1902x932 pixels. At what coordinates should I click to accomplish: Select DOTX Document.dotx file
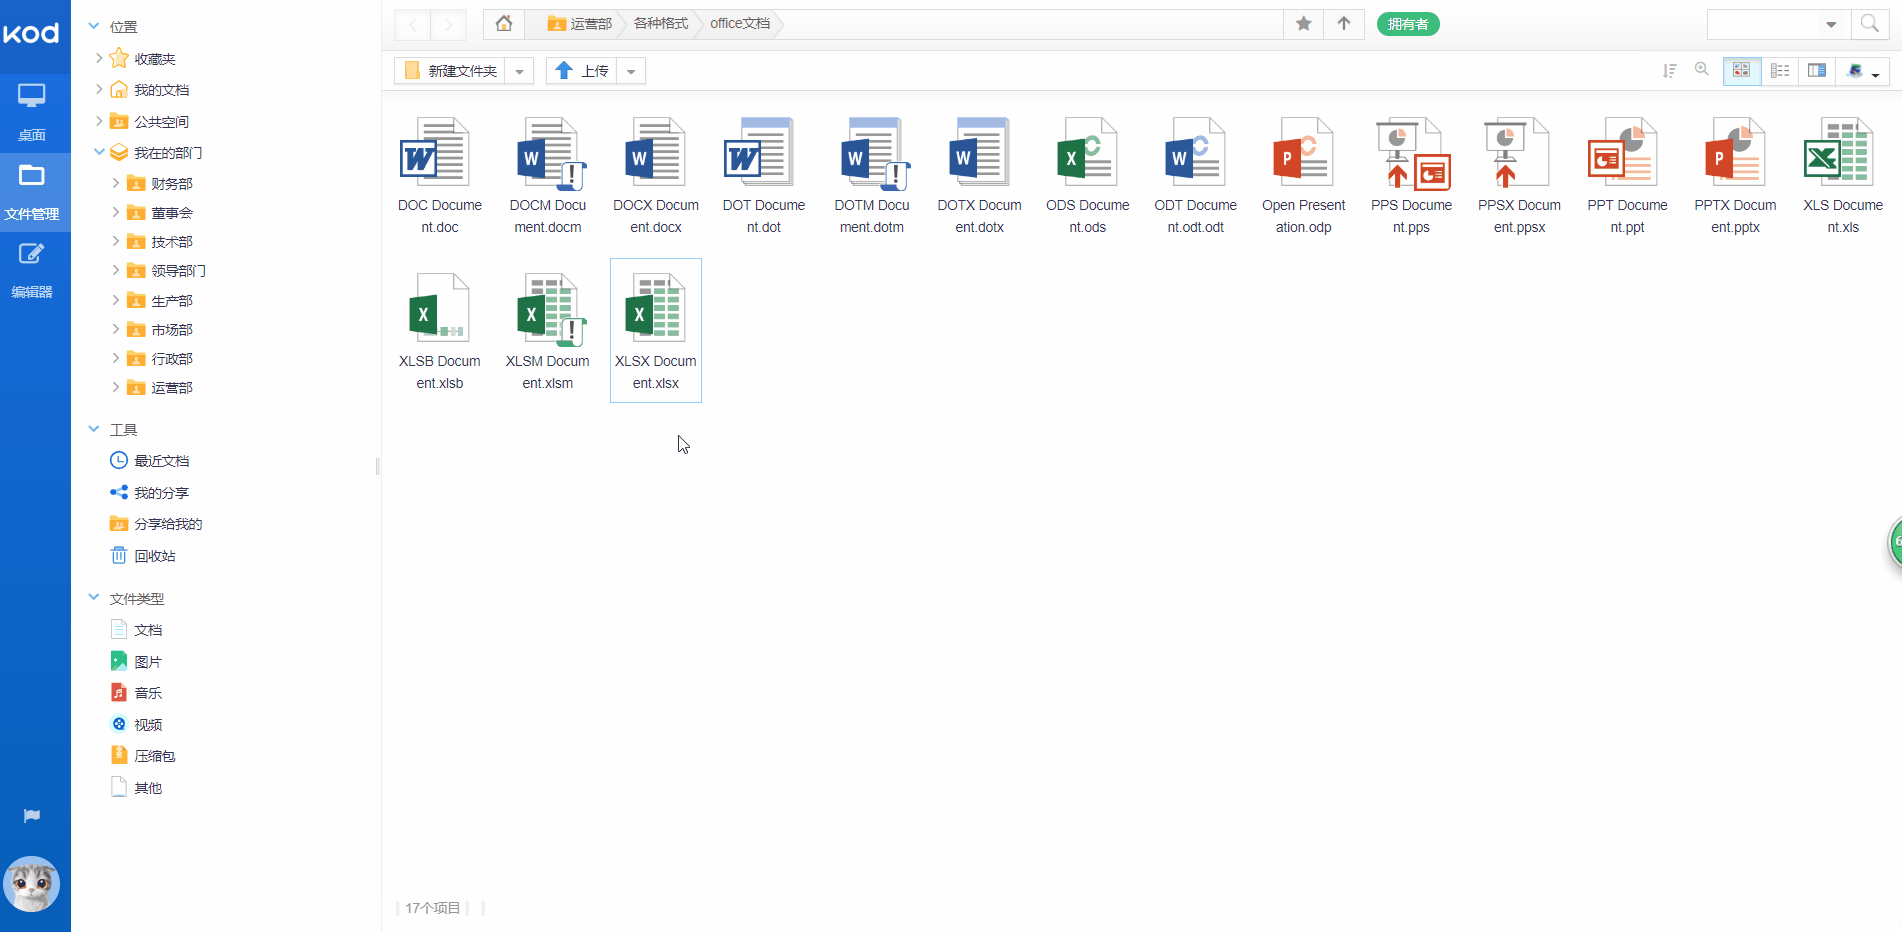pyautogui.click(x=980, y=176)
